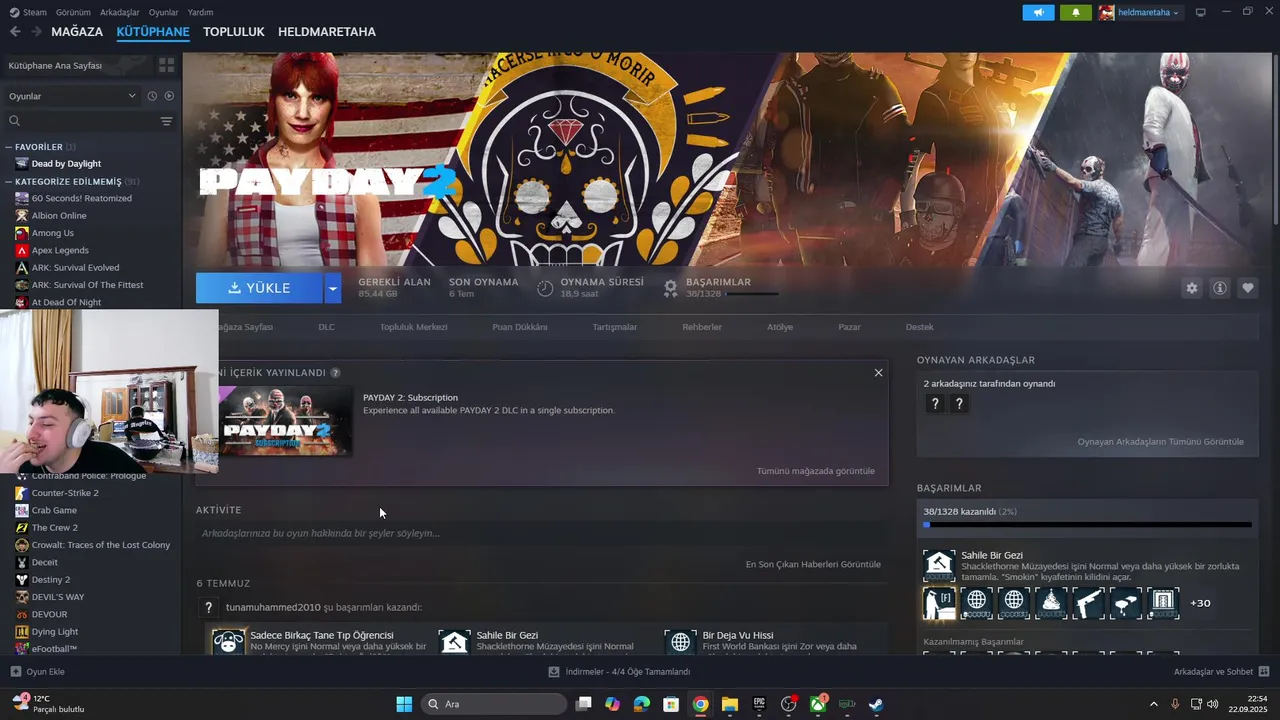Click En Son Çıkan Haberleri Görüntüle
This screenshot has width=1280, height=720.
coord(813,564)
